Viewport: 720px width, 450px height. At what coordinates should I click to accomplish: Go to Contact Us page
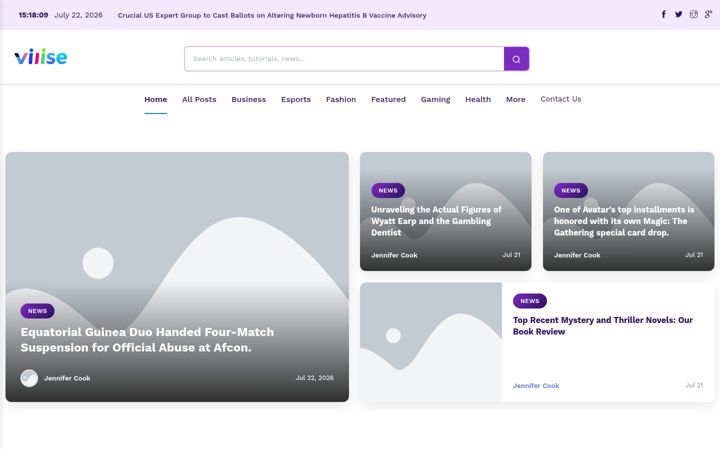click(561, 99)
